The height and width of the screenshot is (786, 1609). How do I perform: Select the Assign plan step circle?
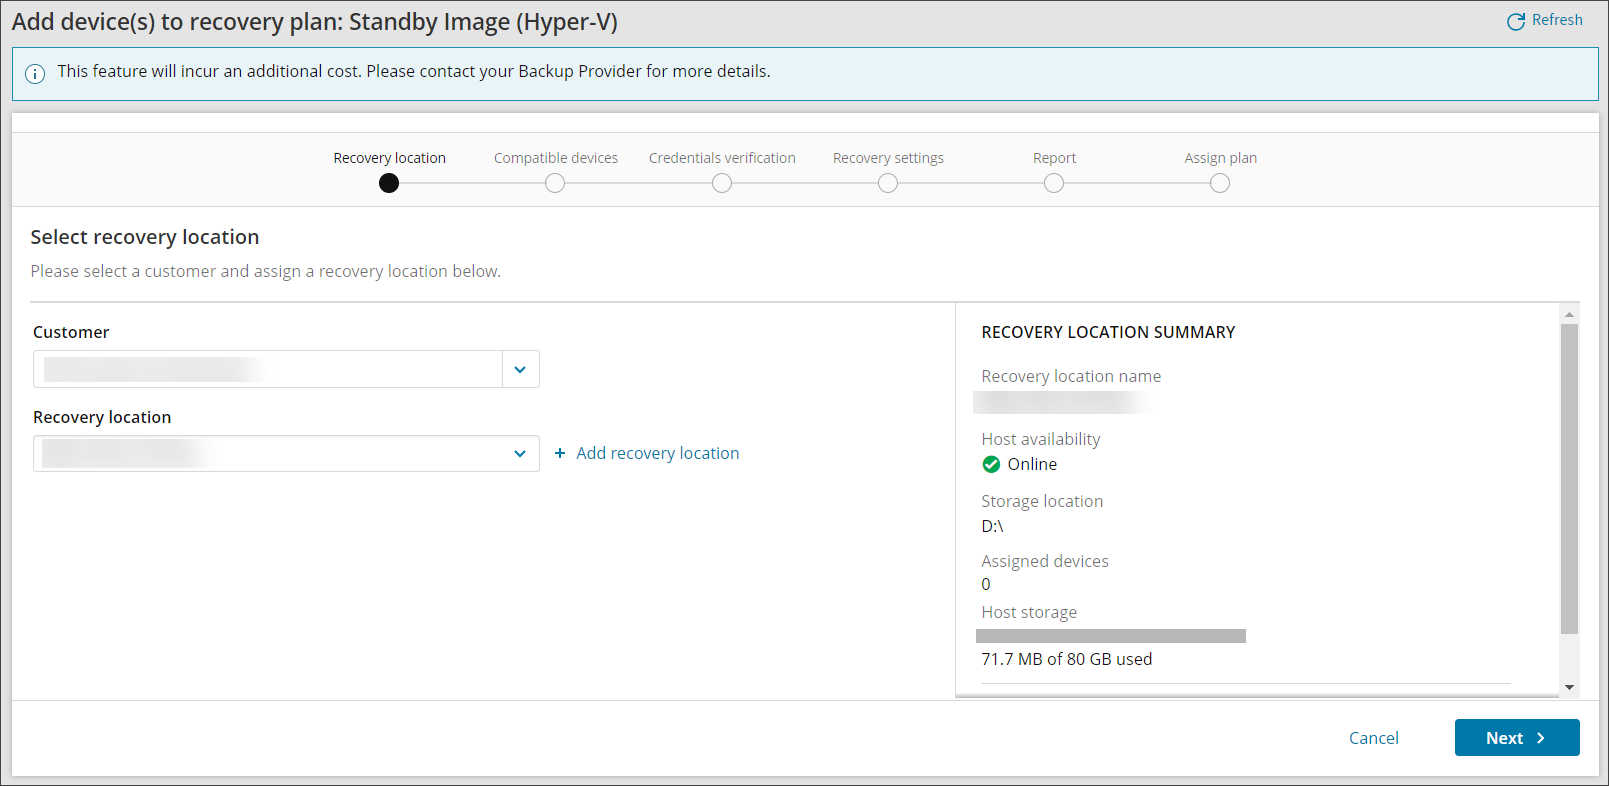(1220, 183)
